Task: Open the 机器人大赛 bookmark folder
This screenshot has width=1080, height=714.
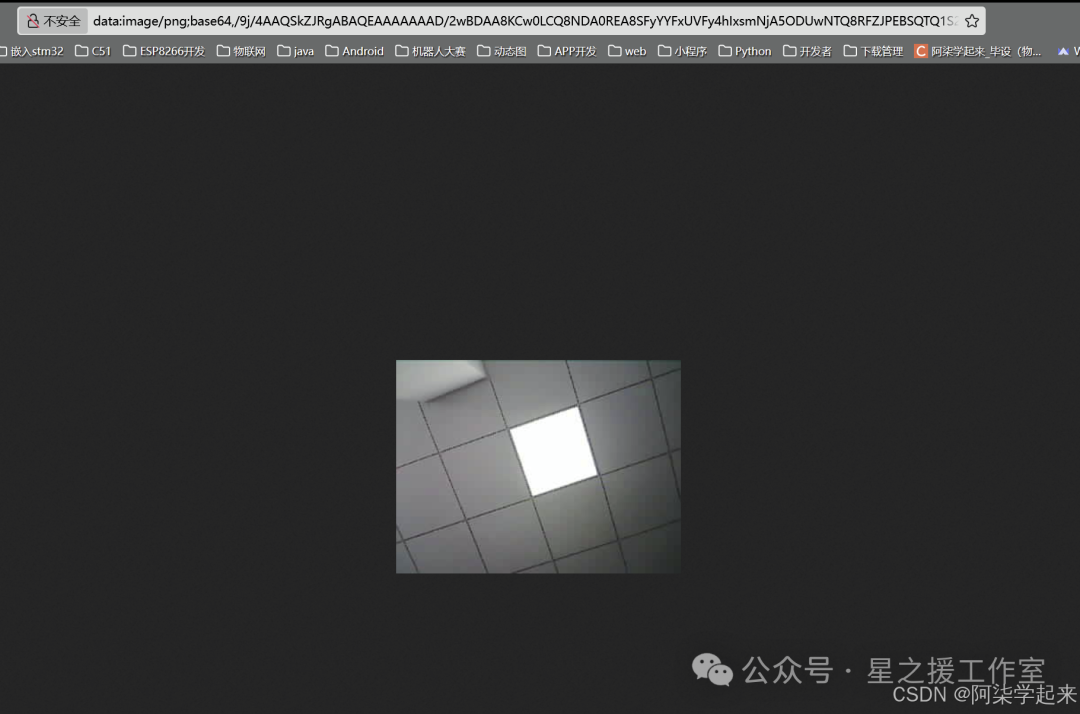Action: 430,51
